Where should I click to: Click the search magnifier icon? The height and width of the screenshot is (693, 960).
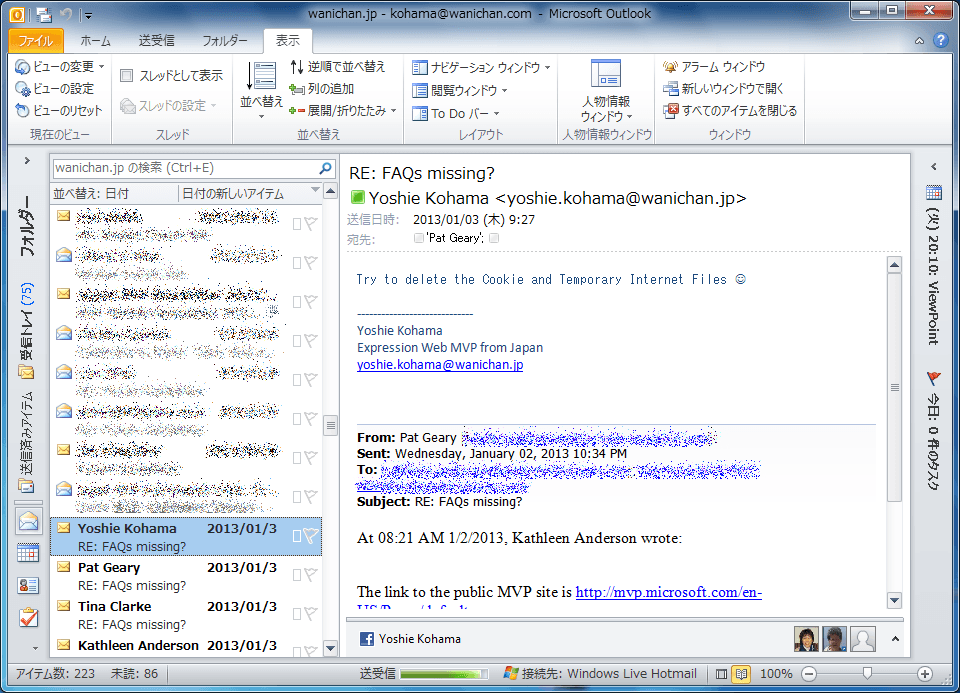click(x=326, y=168)
